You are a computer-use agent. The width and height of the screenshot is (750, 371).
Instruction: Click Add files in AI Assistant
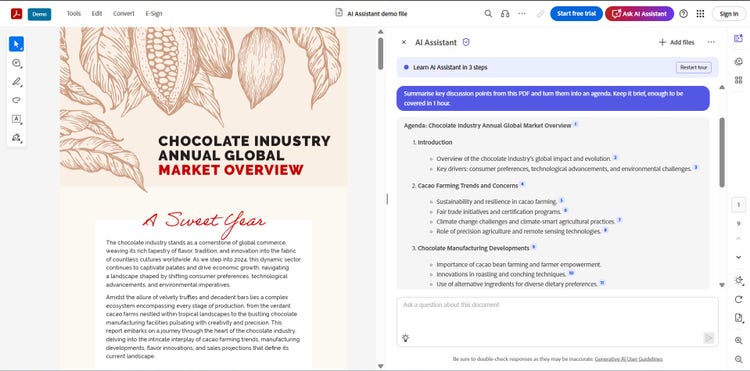pos(676,43)
